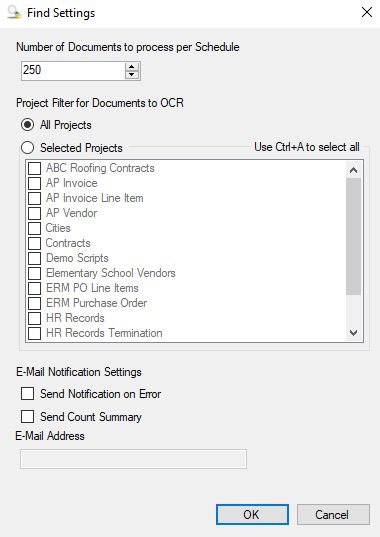380x537 pixels.
Task: Tick the HR Records Termination checkbox
Action: (34, 333)
